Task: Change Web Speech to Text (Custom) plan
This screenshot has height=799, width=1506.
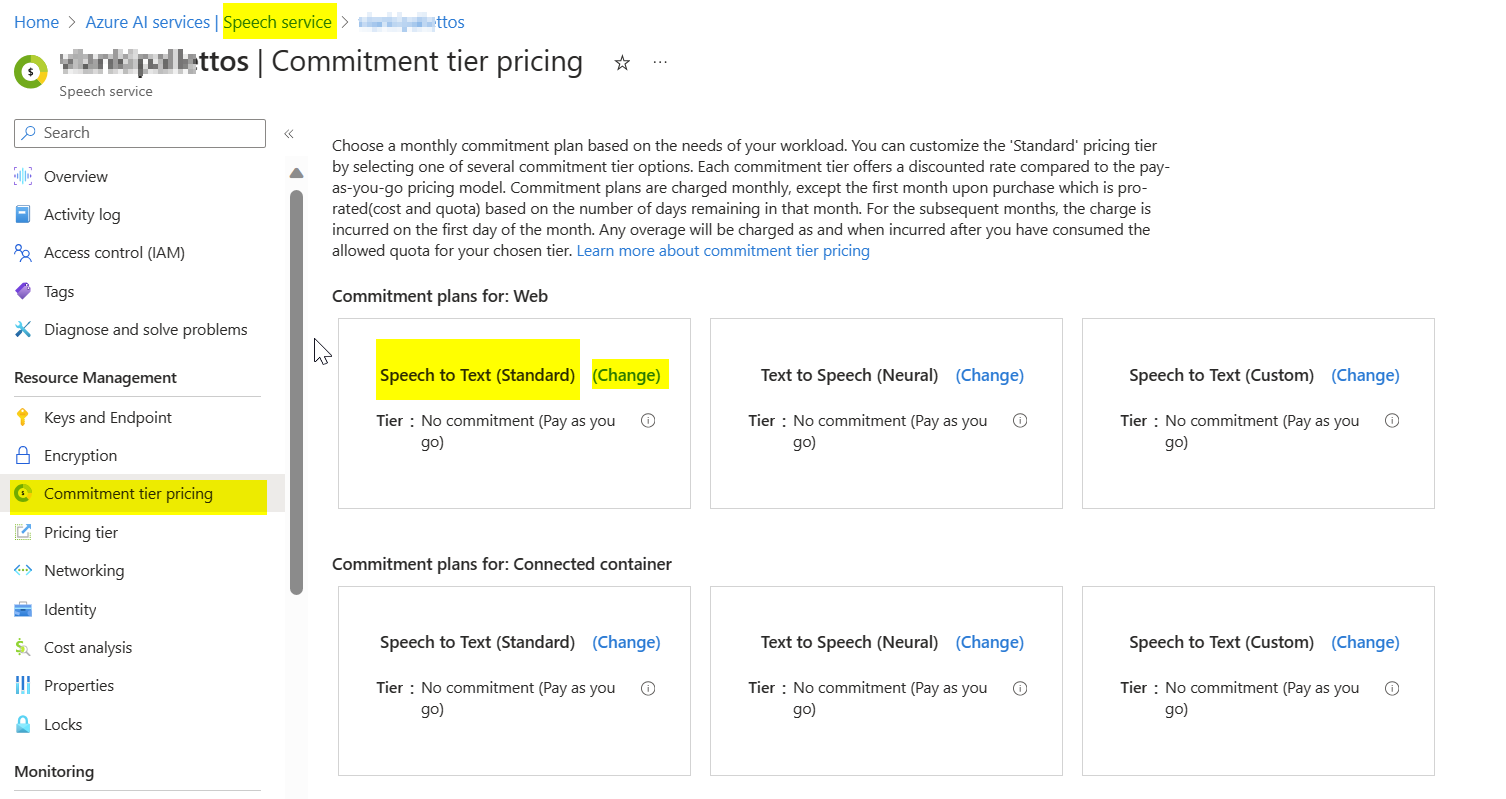Action: coord(1365,375)
